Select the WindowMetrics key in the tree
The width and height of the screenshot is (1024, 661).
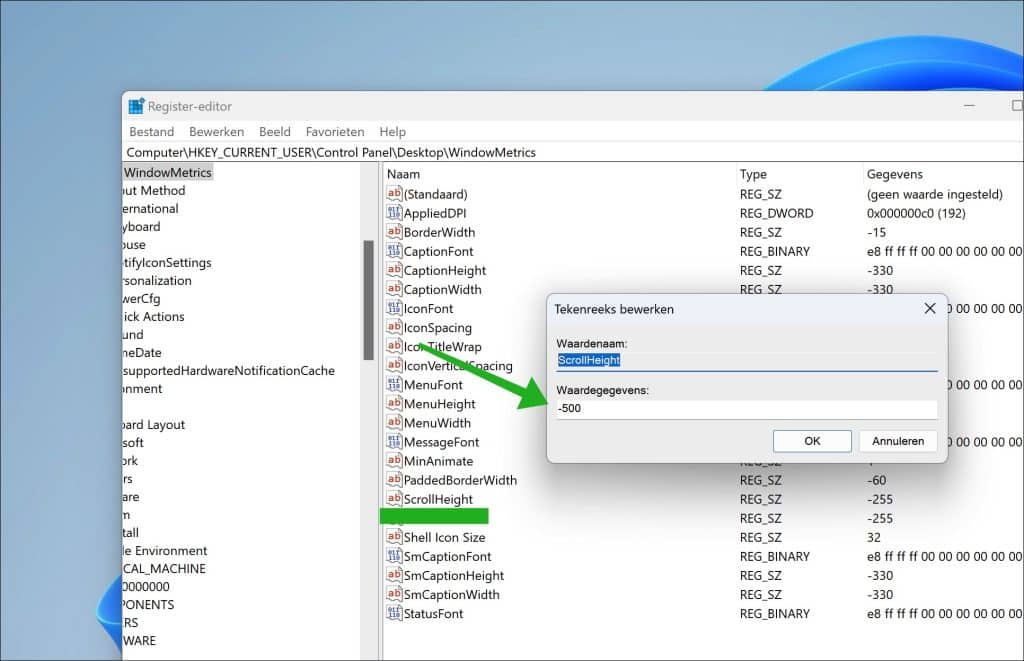pos(168,172)
